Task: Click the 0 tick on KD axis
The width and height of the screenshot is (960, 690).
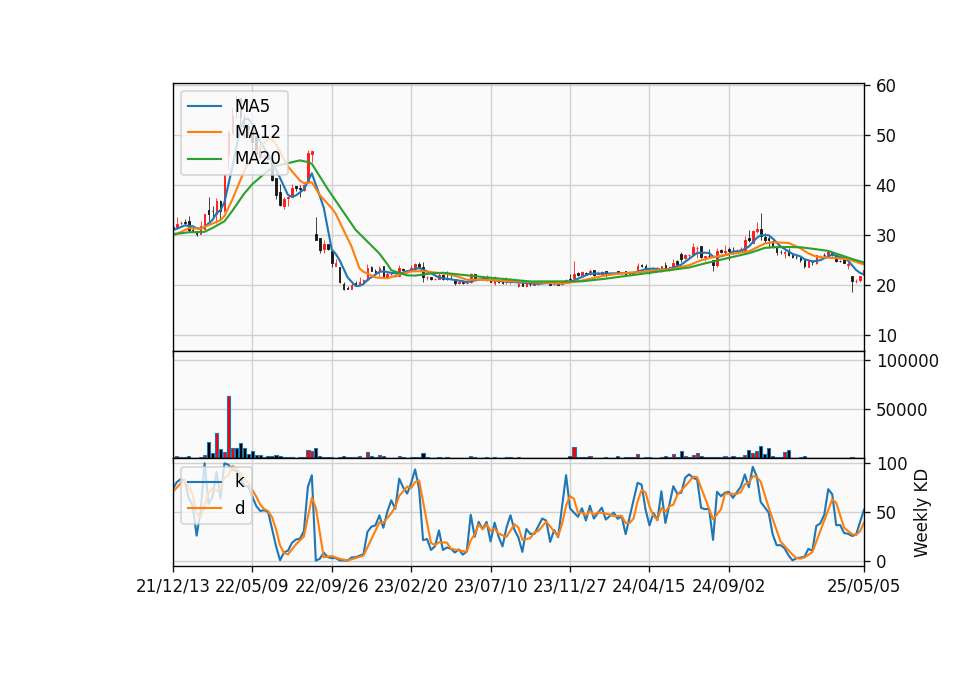Action: pos(881,561)
